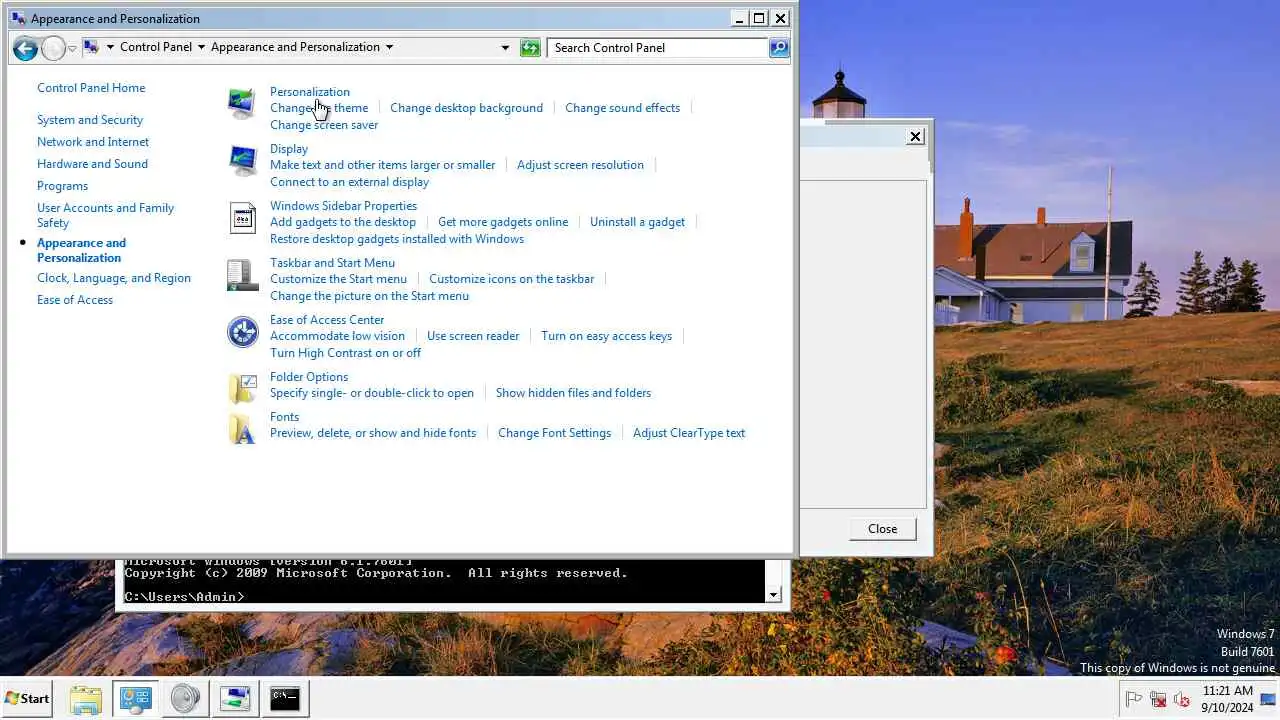Click the volume speaker tray icon
The image size is (1280, 720).
click(1182, 699)
